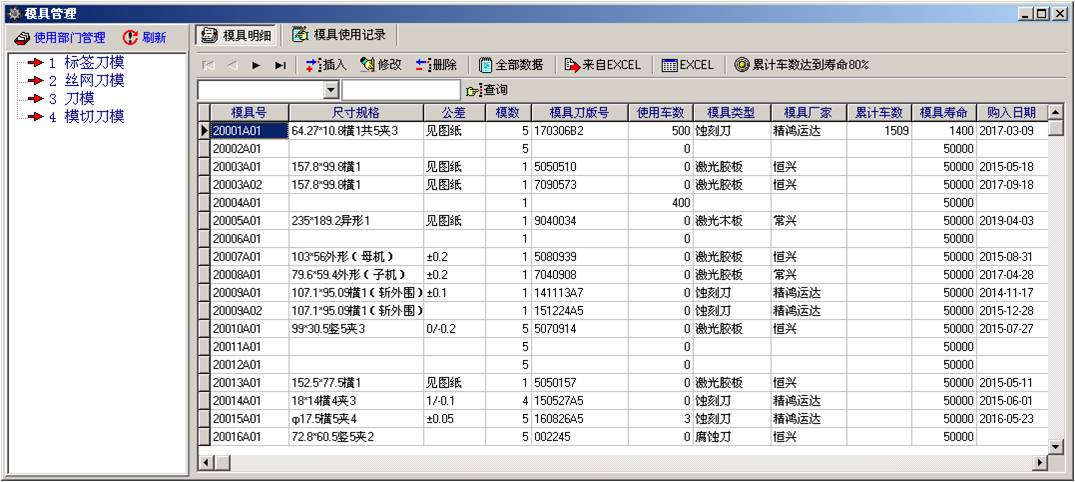Screen dimensions: 1075x482
Task: Click horizontal scrollbar right arrow
Action: tap(1041, 463)
